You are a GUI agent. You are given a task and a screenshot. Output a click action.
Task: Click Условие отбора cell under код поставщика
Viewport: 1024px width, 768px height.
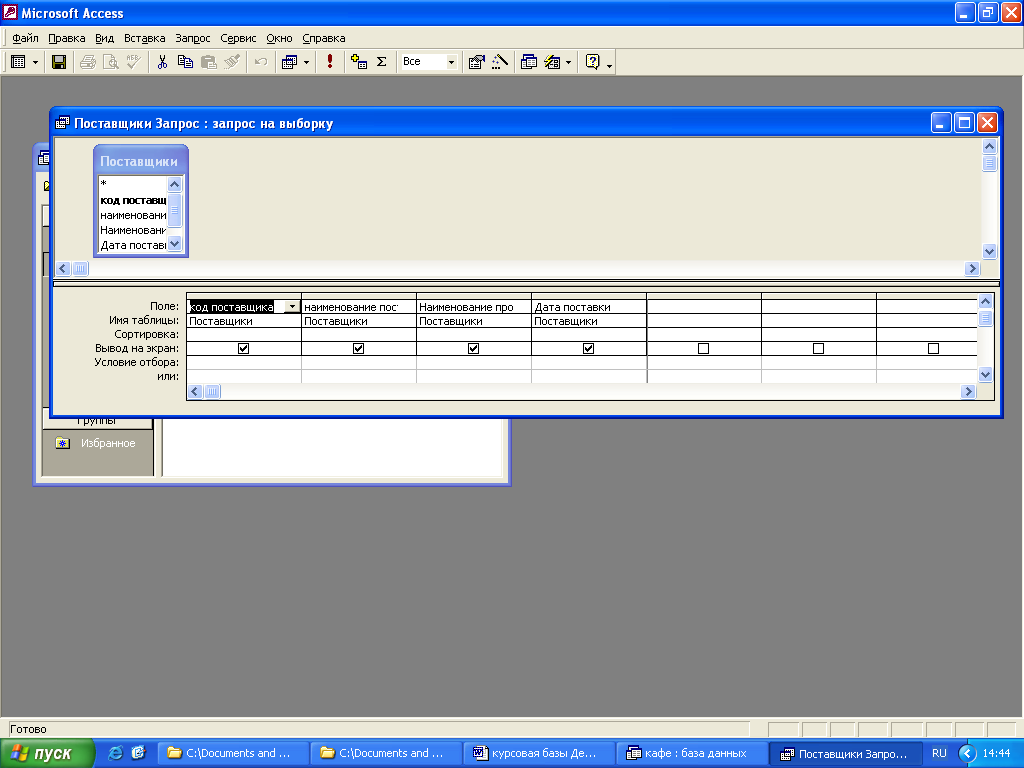244,362
